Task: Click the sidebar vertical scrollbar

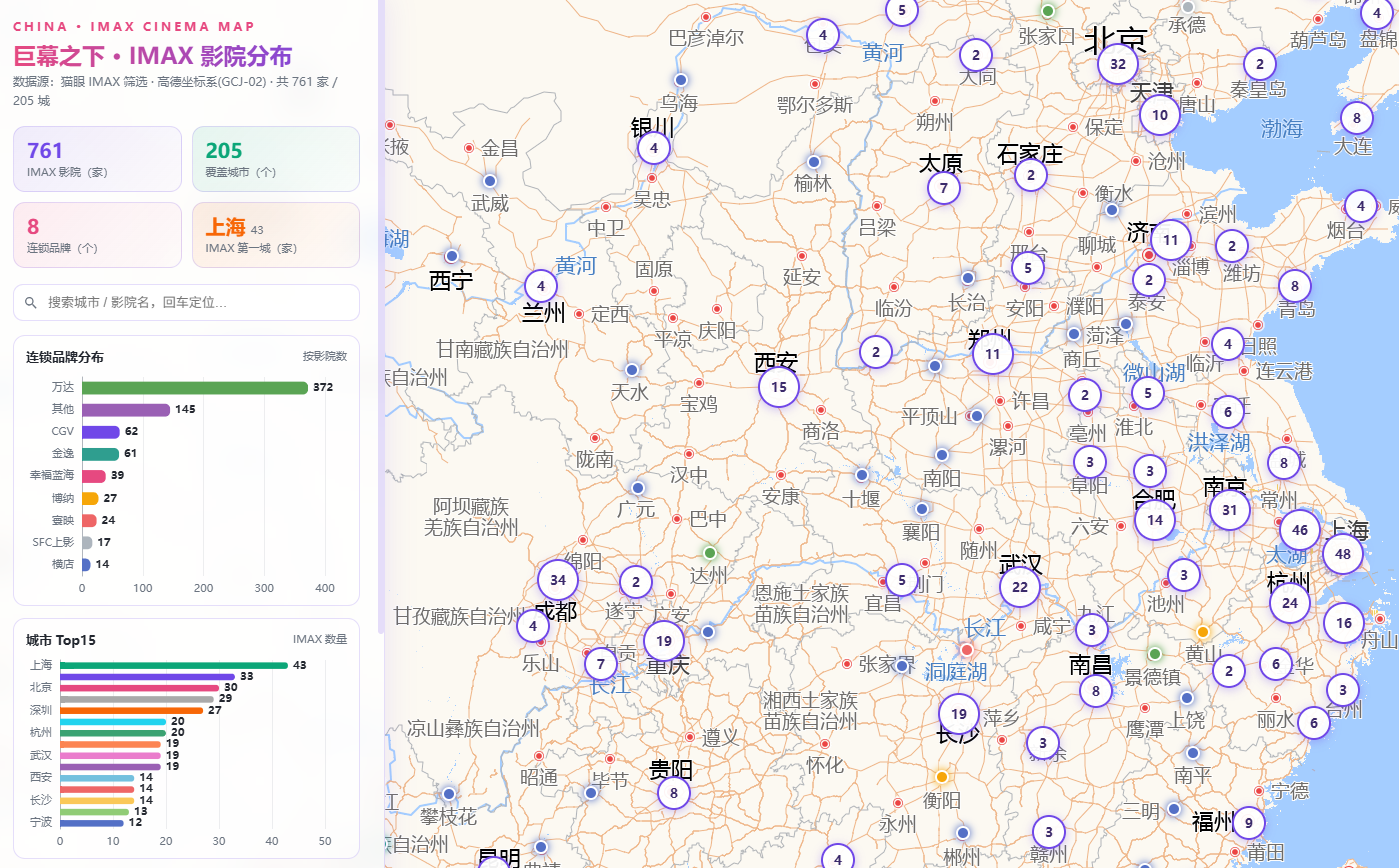Action: click(x=379, y=316)
